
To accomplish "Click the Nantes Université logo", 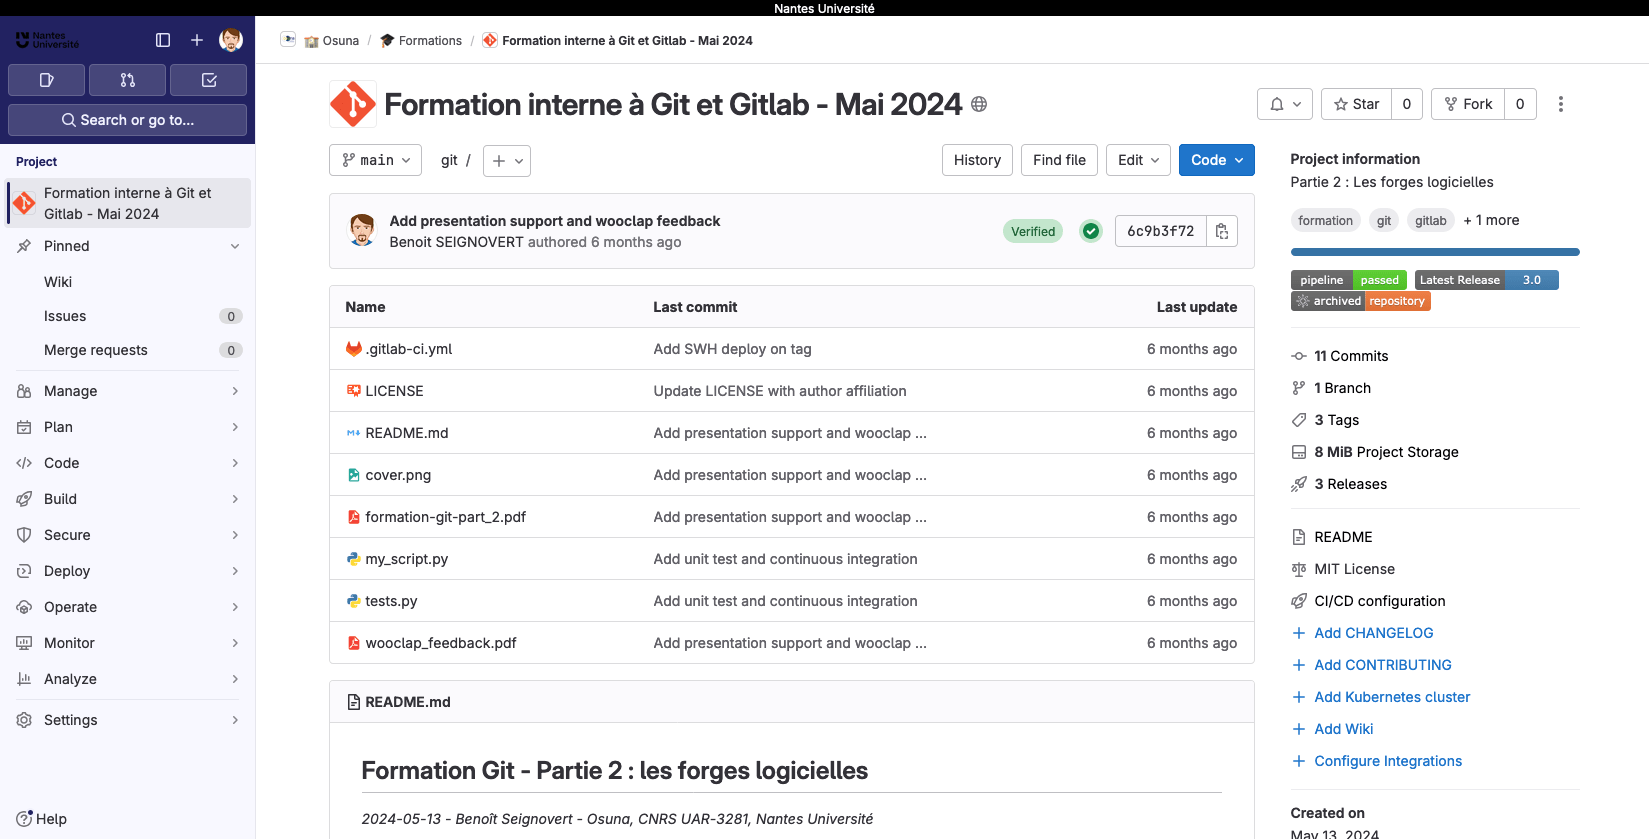I will click(x=47, y=40).
